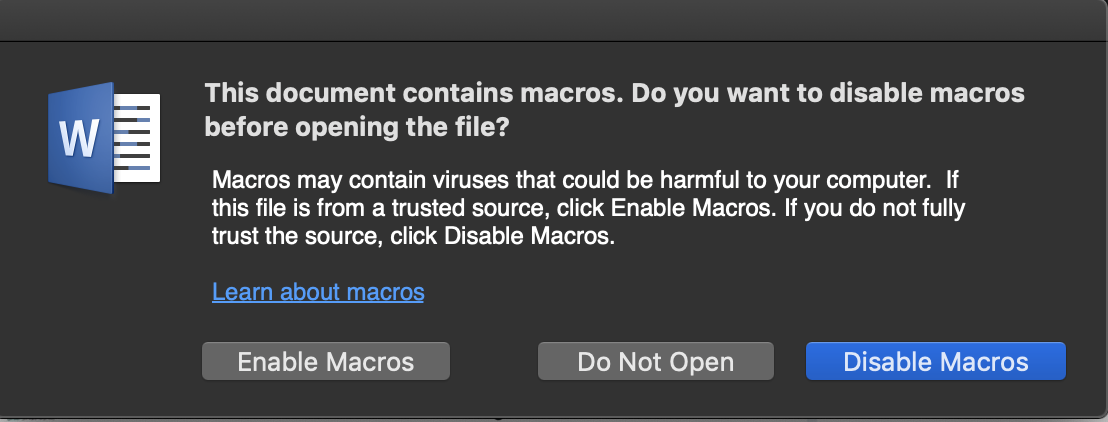Click the virus warning paragraph text
The height and width of the screenshot is (422, 1108).
pos(589,209)
